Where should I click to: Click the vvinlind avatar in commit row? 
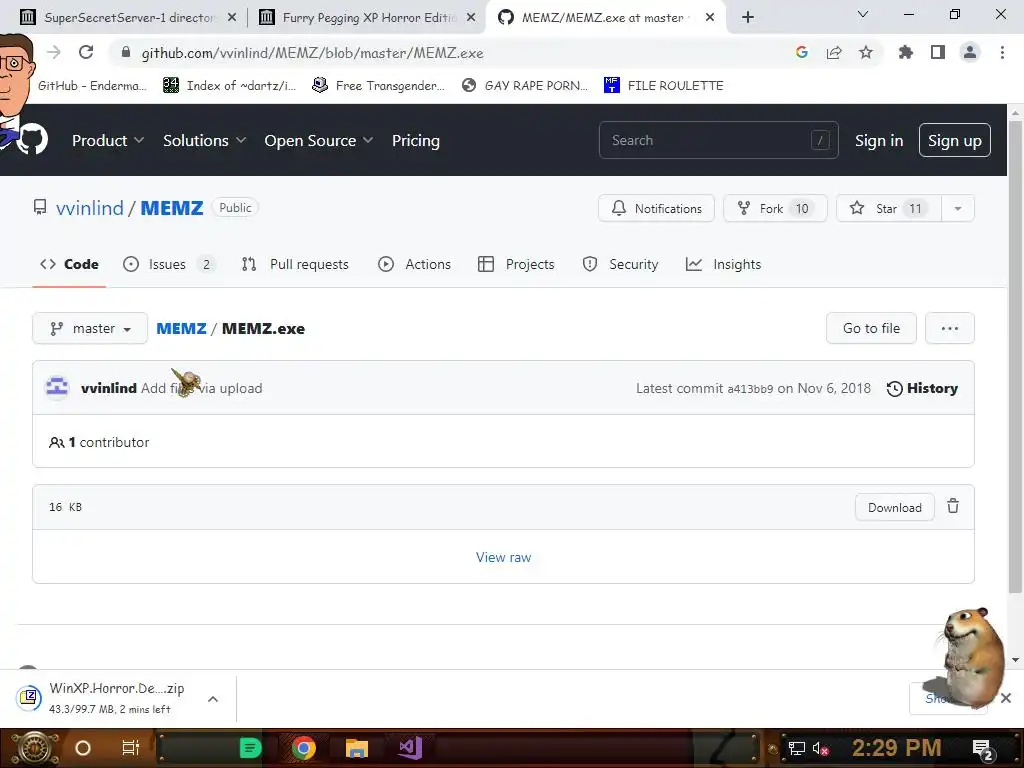(x=57, y=387)
